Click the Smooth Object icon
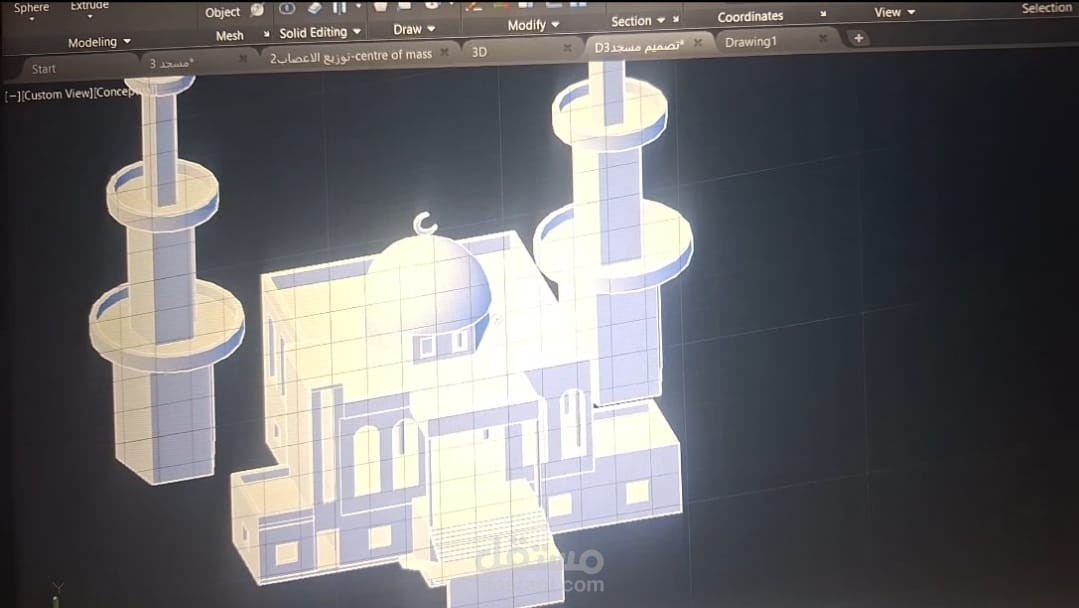Image resolution: width=1079 pixels, height=608 pixels. [257, 10]
